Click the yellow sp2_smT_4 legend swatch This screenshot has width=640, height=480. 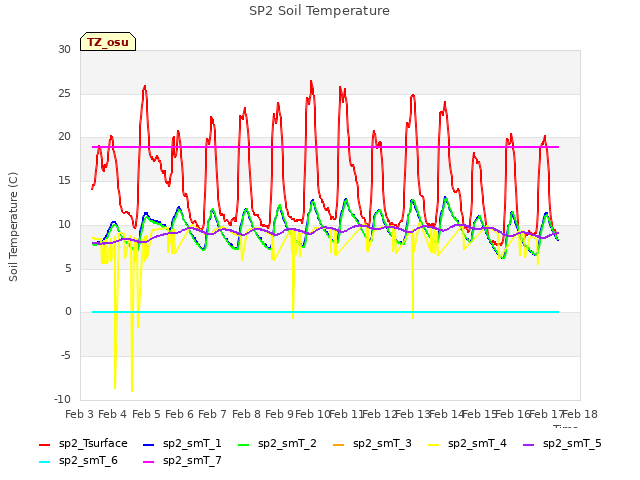pyautogui.click(x=433, y=444)
